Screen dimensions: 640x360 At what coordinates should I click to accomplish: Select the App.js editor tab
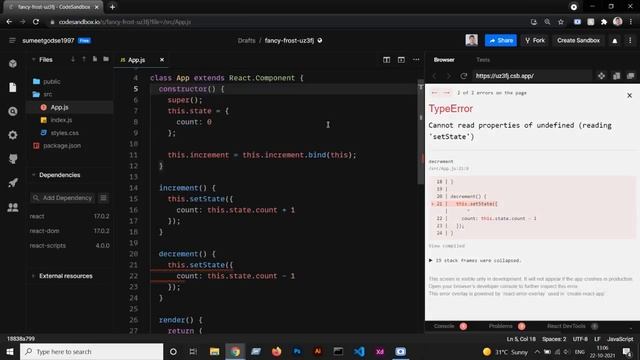tap(136, 60)
